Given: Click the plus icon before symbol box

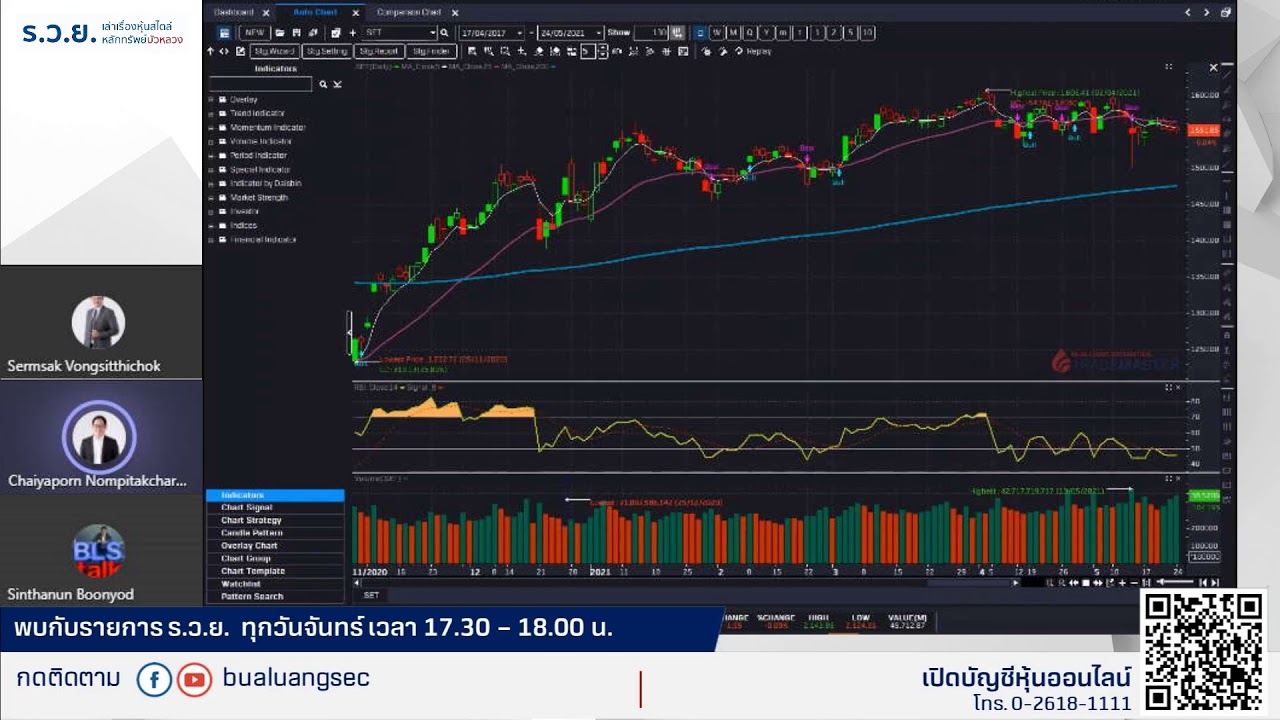Looking at the screenshot, I should 353,32.
